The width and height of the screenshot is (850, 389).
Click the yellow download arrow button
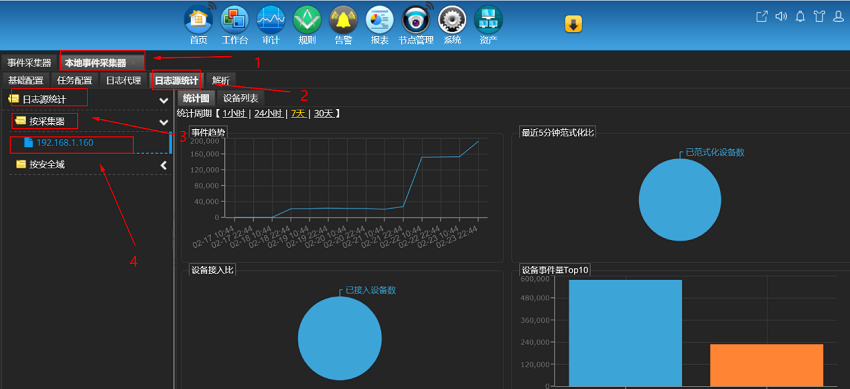point(574,24)
